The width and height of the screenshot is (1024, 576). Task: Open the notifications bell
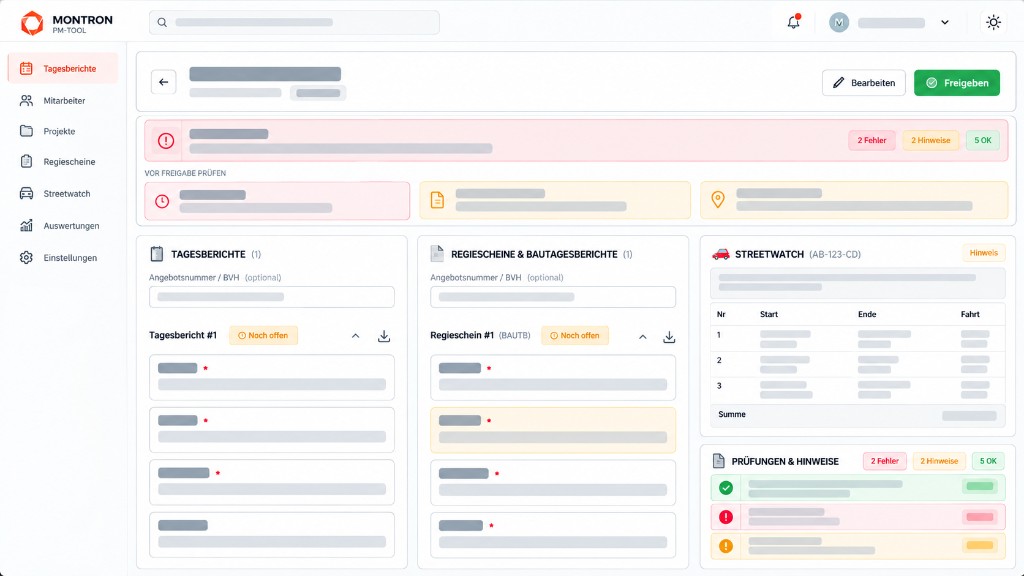click(793, 22)
